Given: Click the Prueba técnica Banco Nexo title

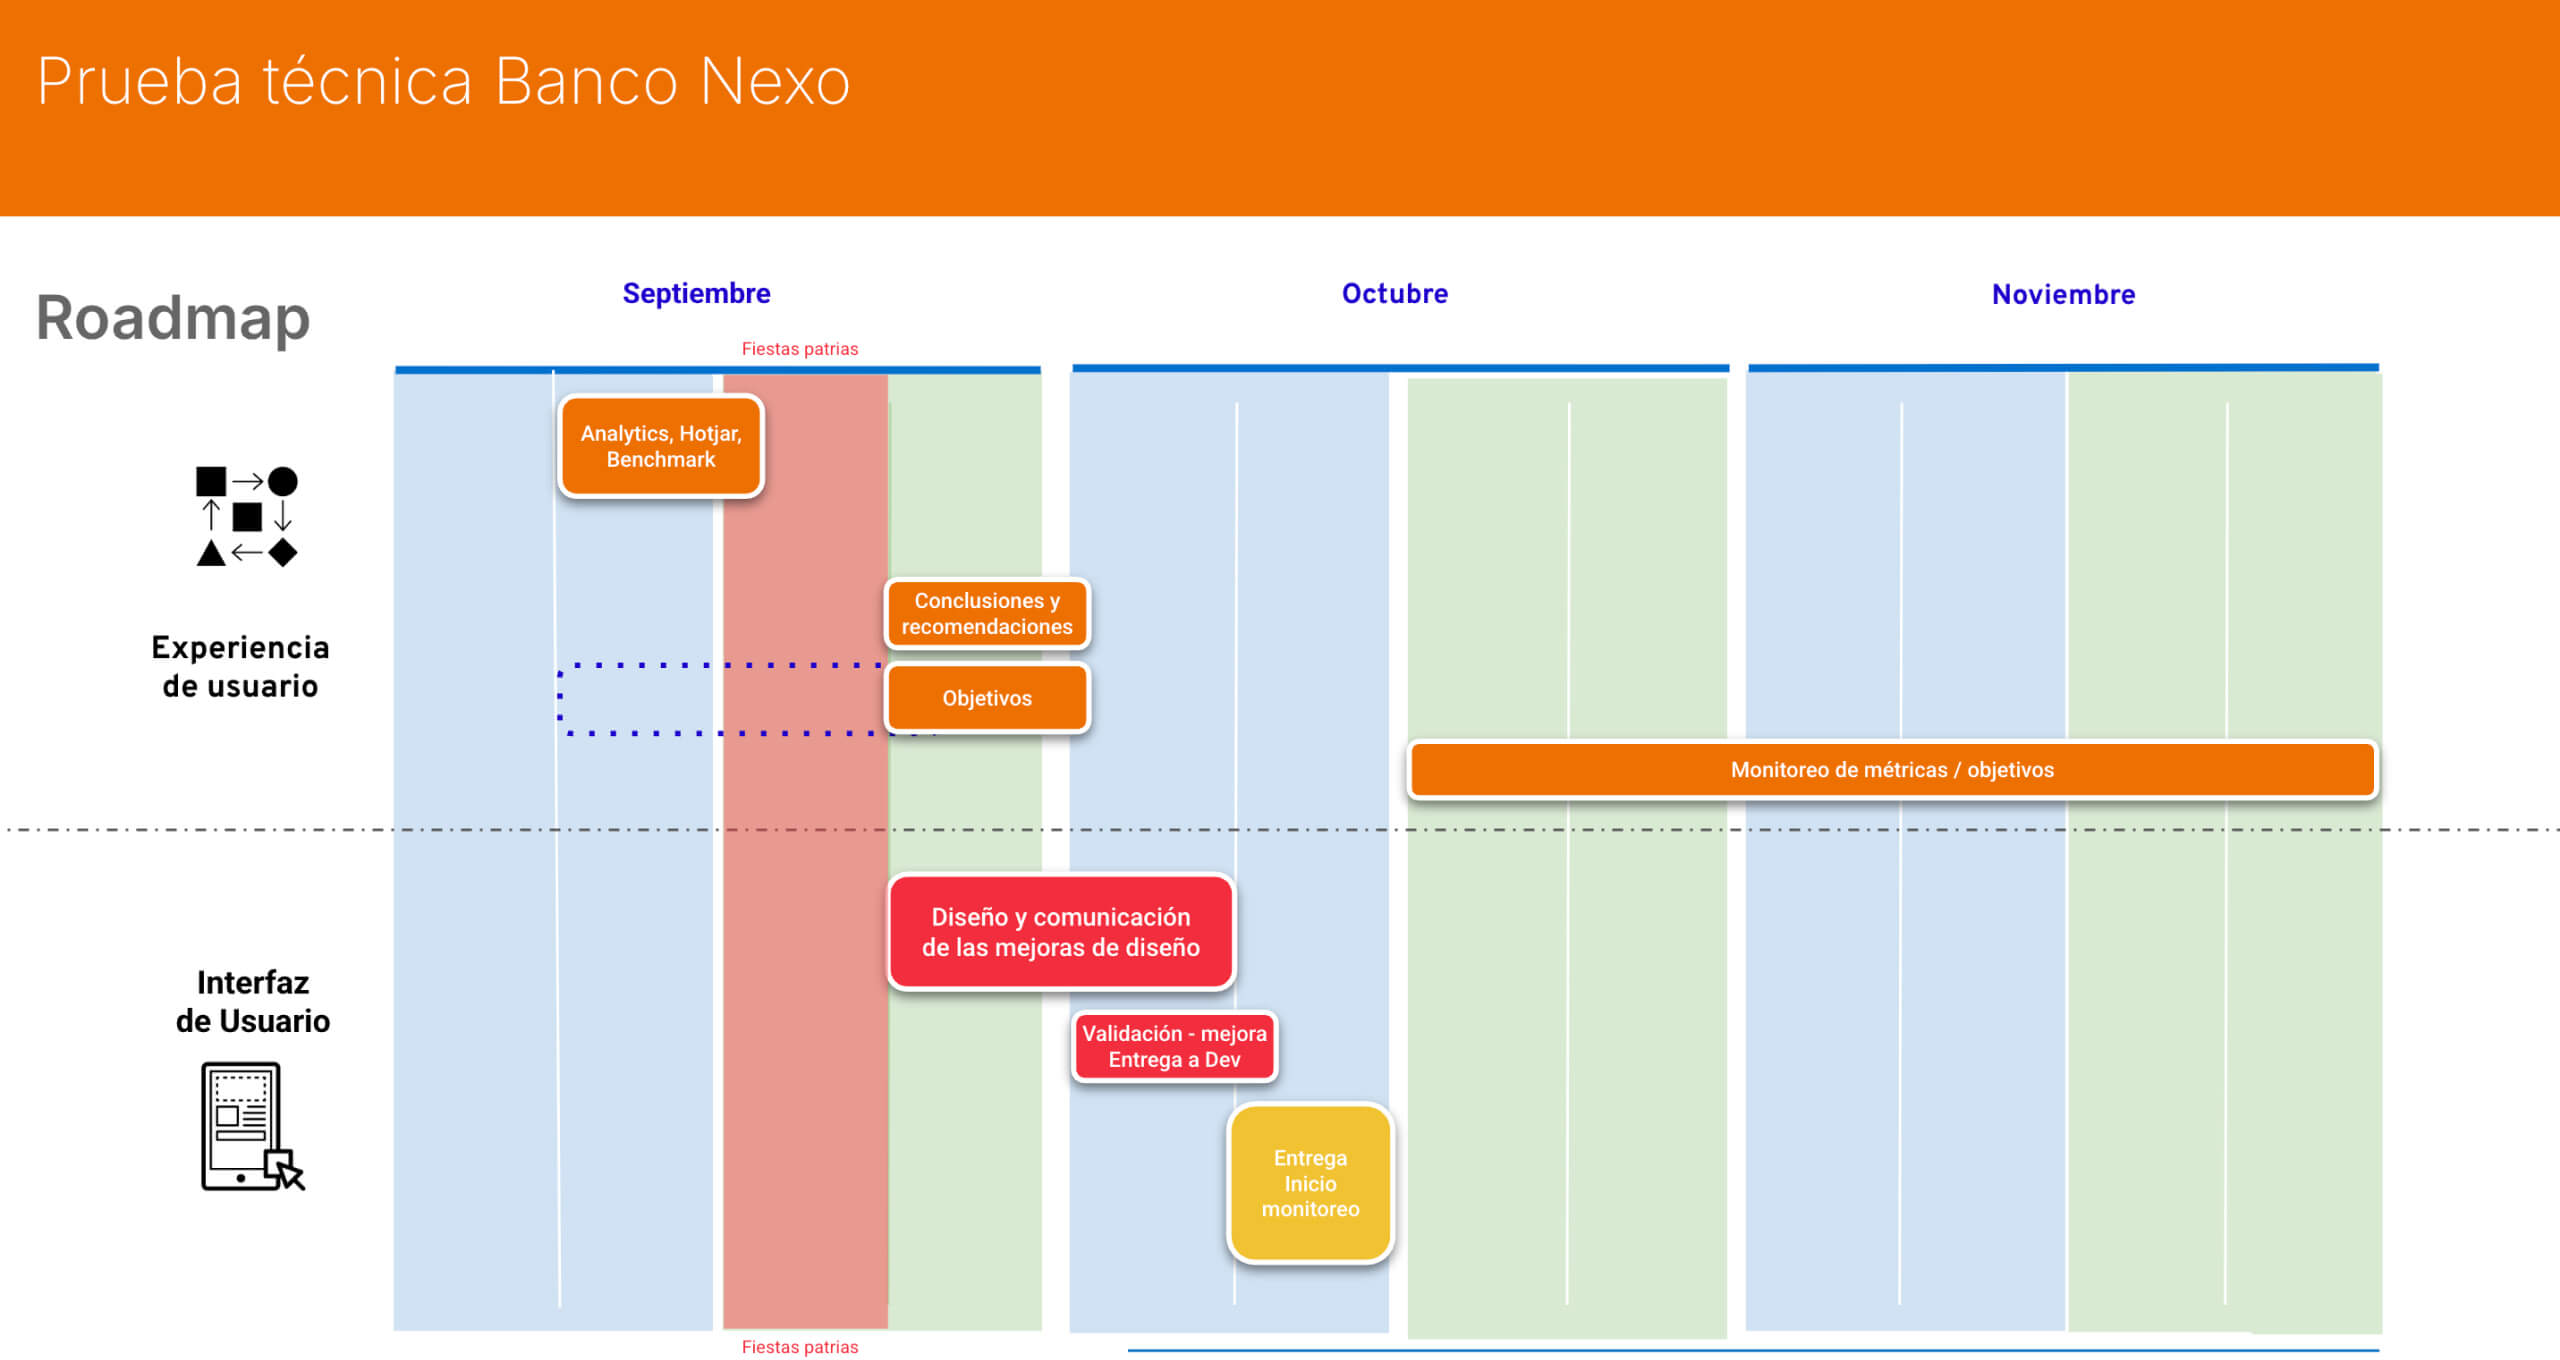Looking at the screenshot, I should pos(443,81).
